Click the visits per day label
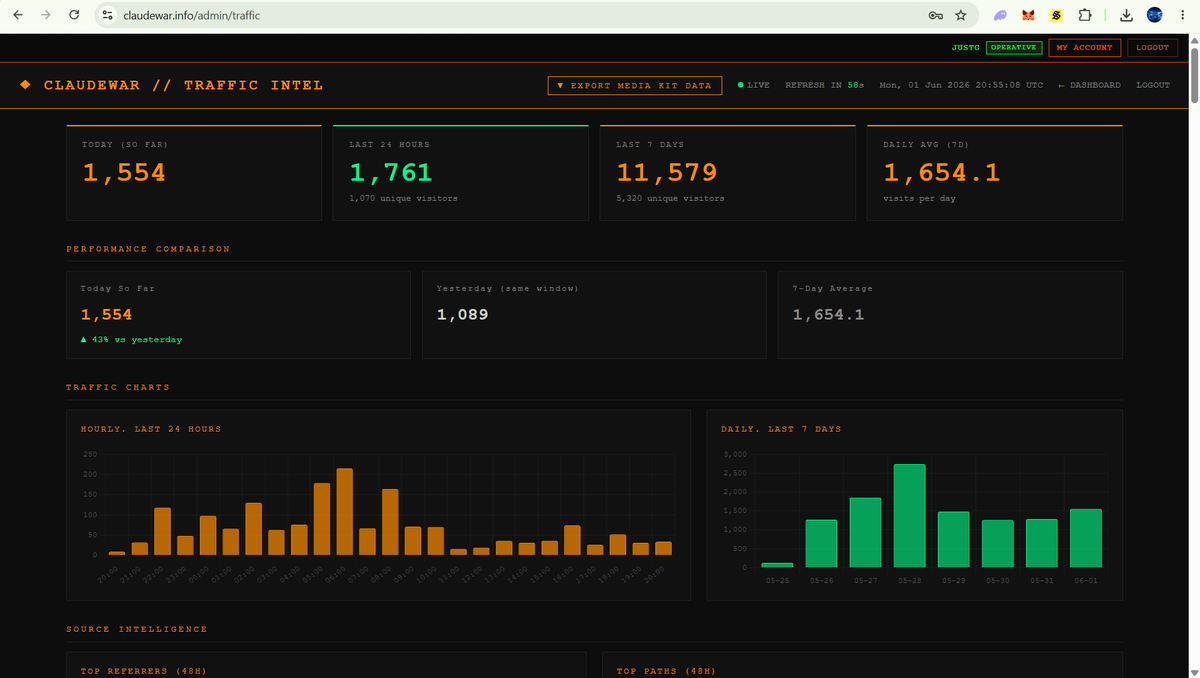 click(919, 198)
